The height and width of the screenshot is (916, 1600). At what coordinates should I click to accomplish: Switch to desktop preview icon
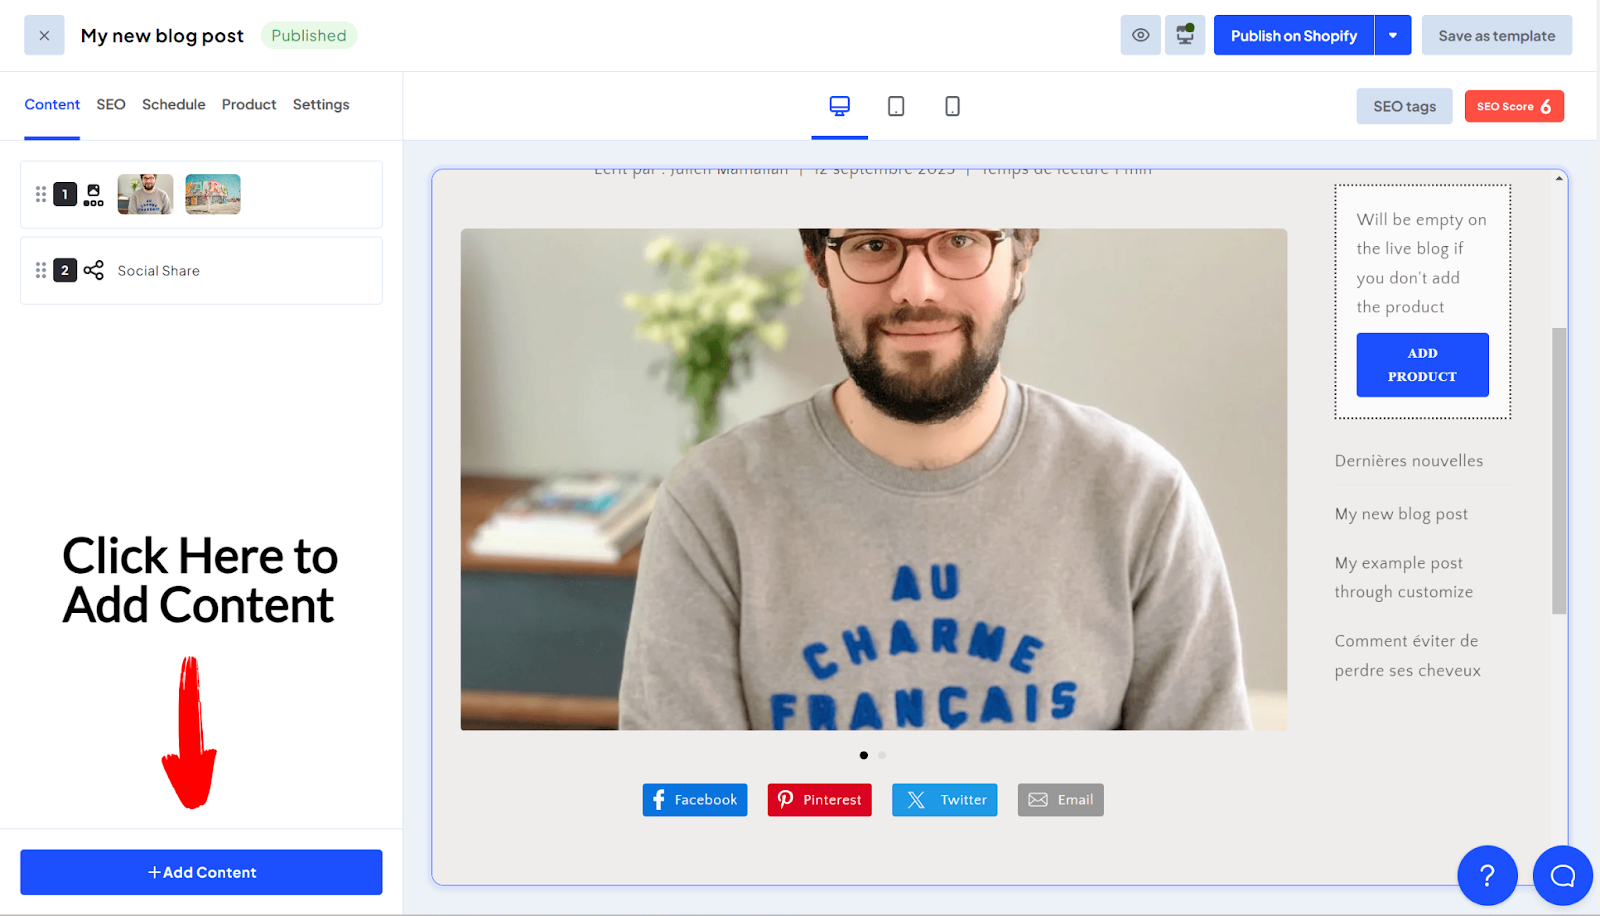(839, 106)
